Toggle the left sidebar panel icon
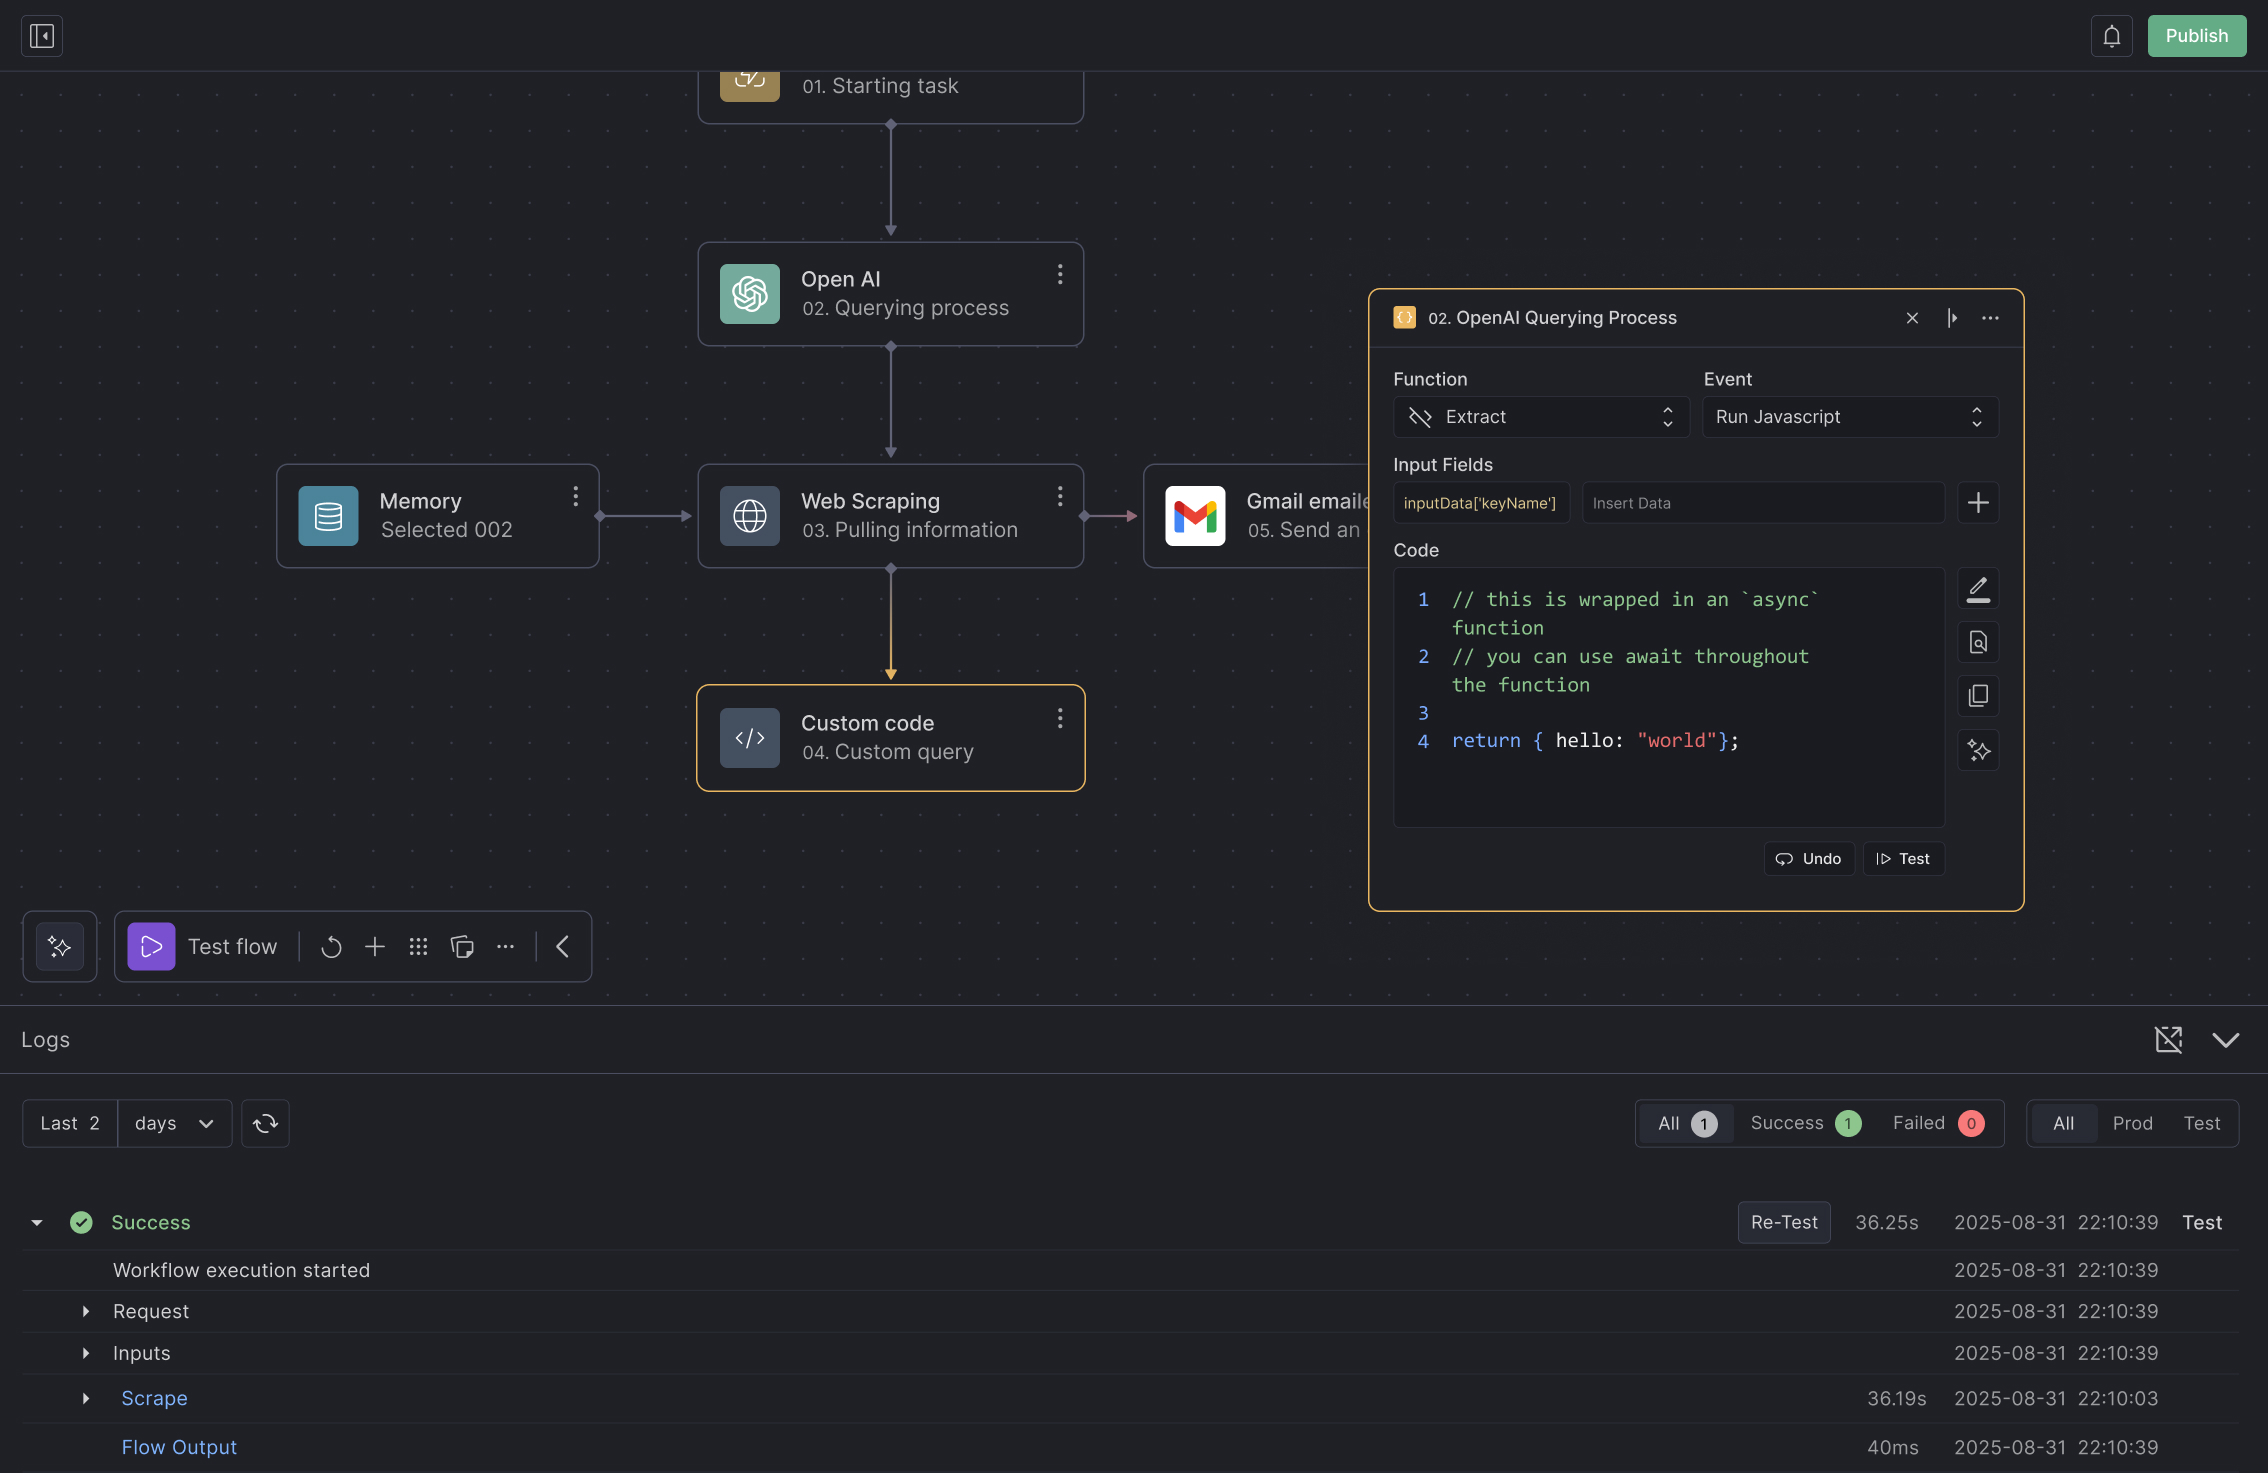The width and height of the screenshot is (2268, 1473). (42, 36)
